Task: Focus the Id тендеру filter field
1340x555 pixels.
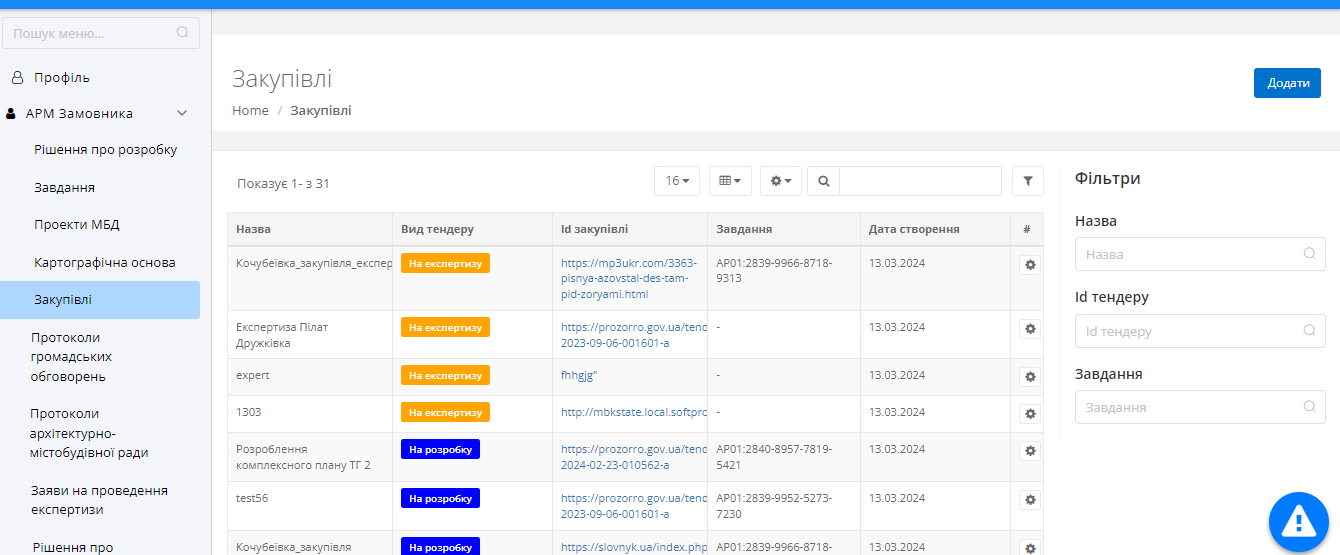Action: [x=1199, y=331]
